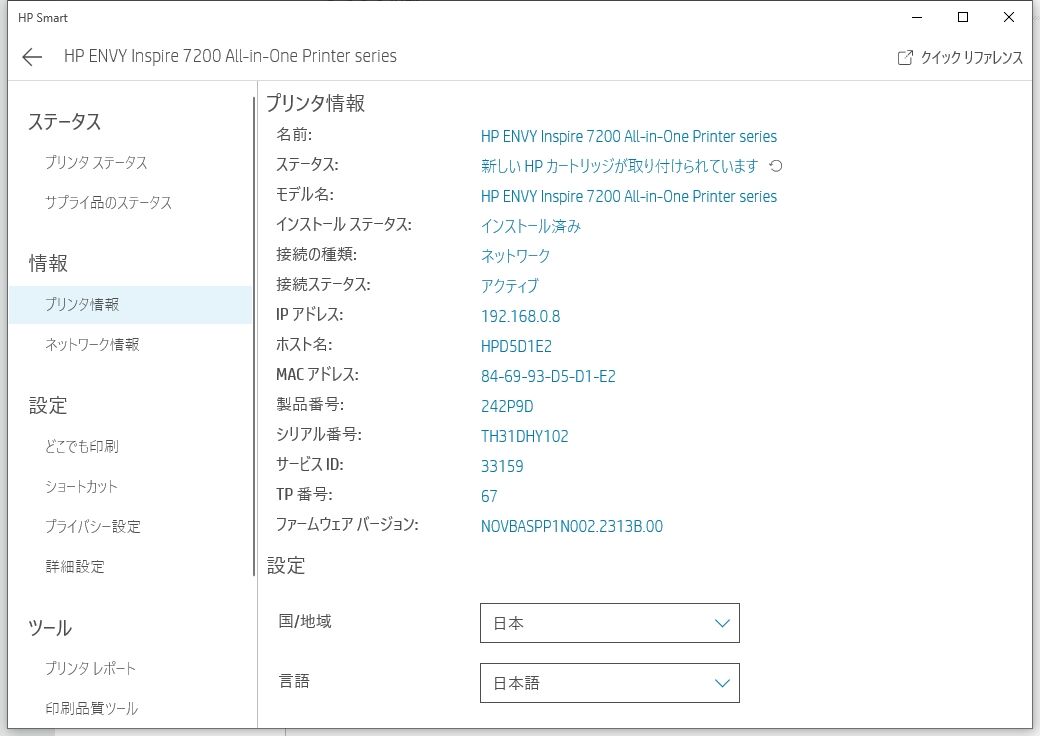Minimize the HP Smart window

tap(917, 17)
